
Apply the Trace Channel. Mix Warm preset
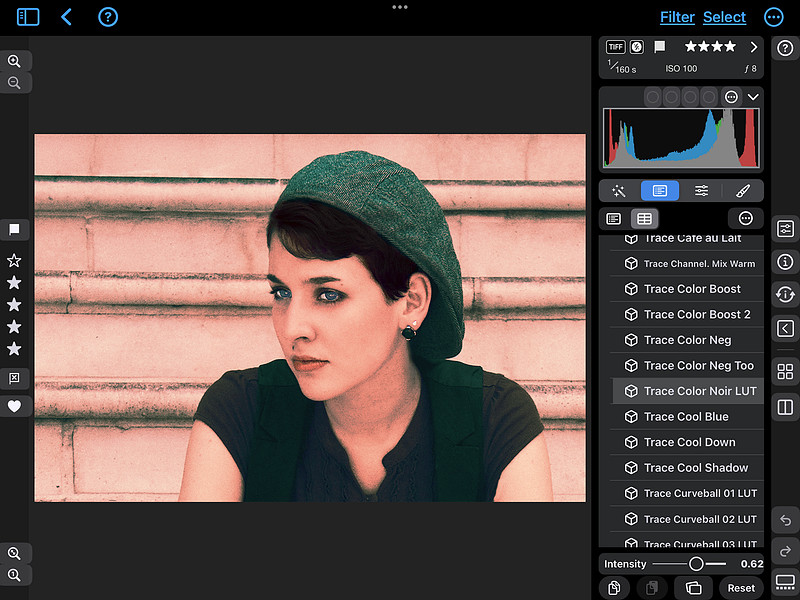[x=687, y=263]
